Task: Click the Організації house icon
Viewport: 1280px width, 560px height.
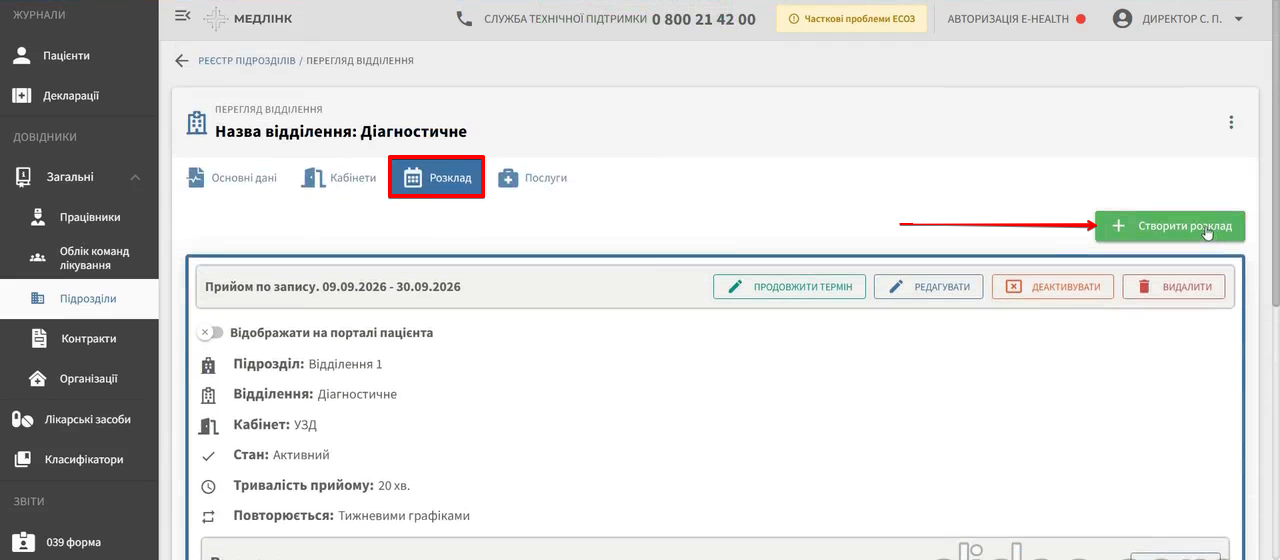Action: tap(38, 379)
